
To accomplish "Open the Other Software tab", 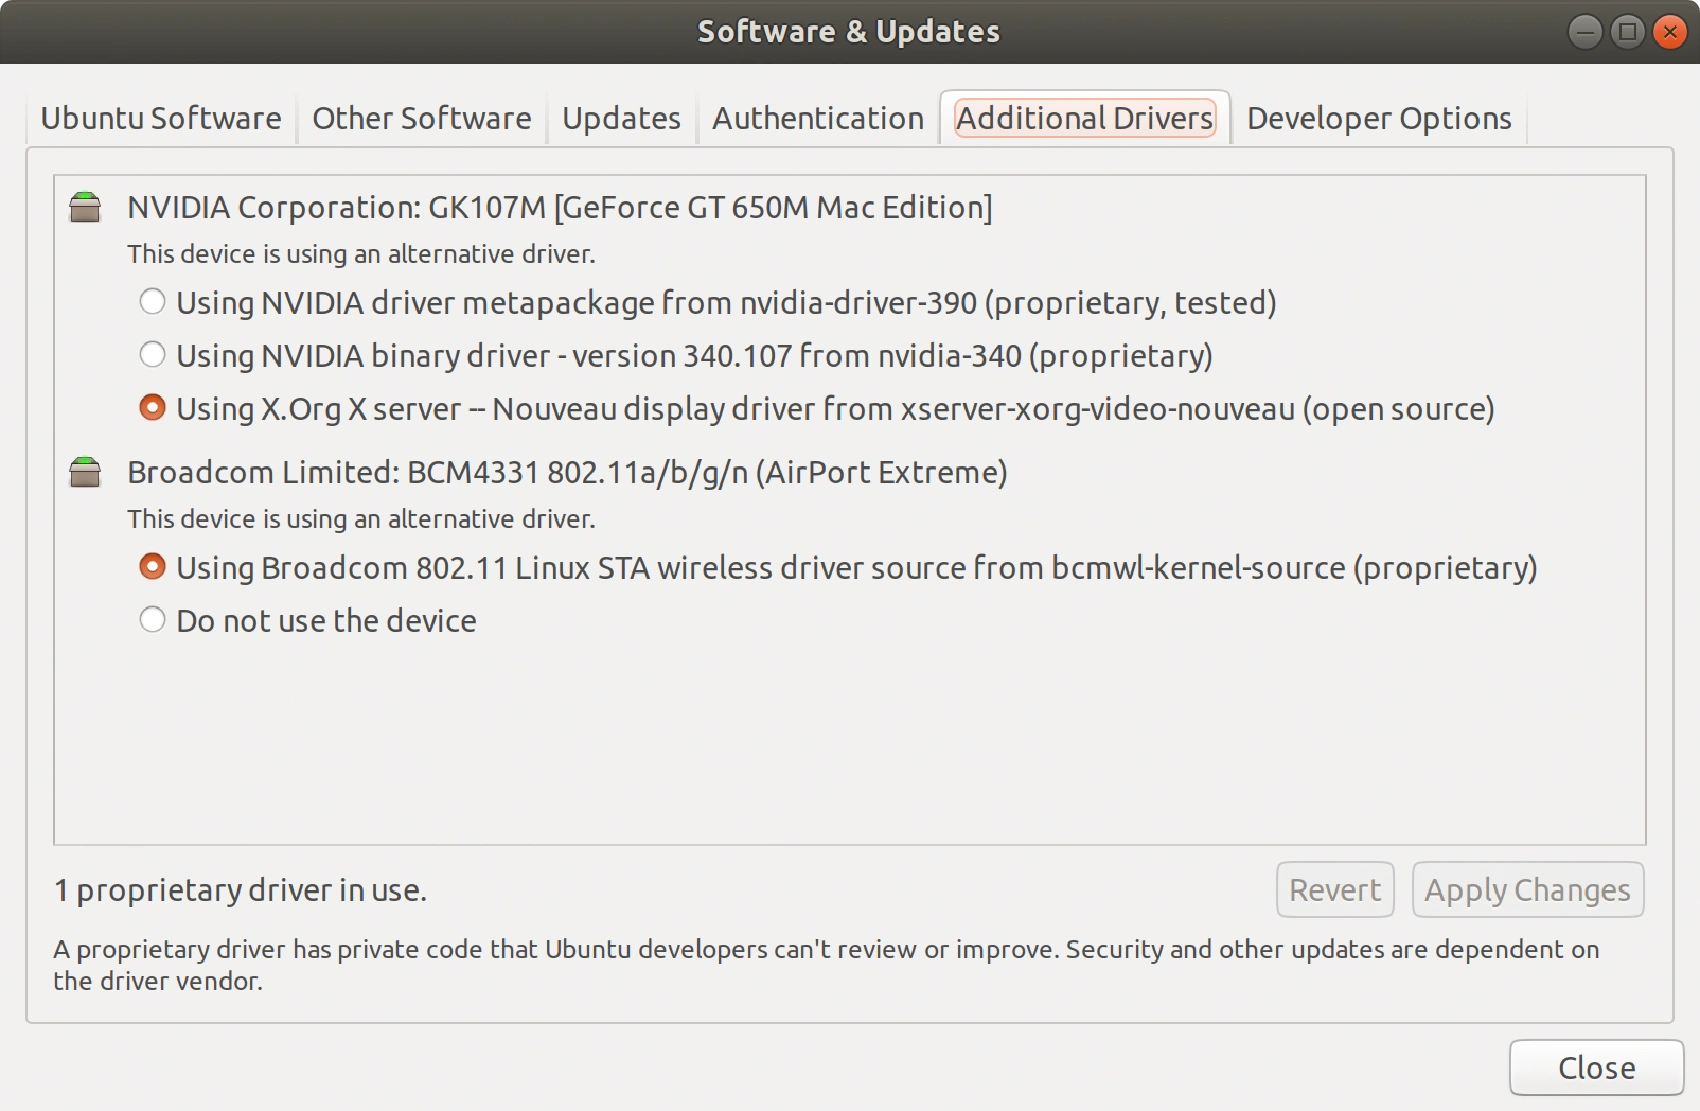I will pos(421,118).
